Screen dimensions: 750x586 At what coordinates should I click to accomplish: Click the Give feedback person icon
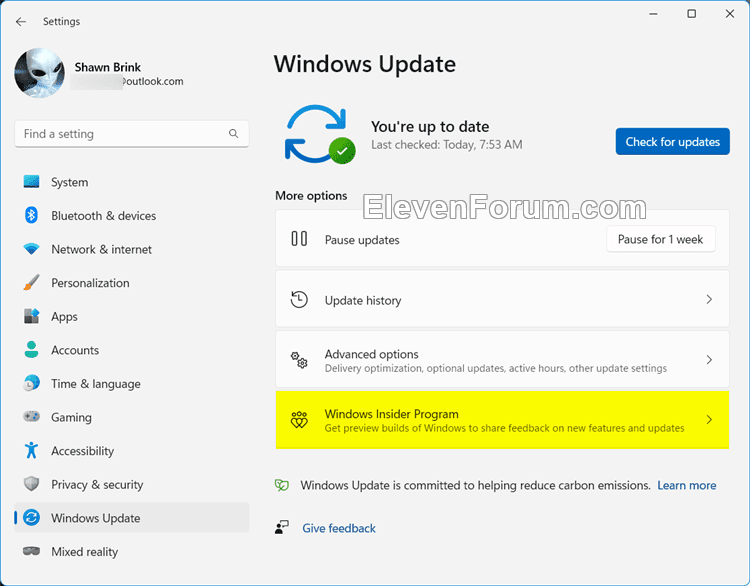(282, 527)
